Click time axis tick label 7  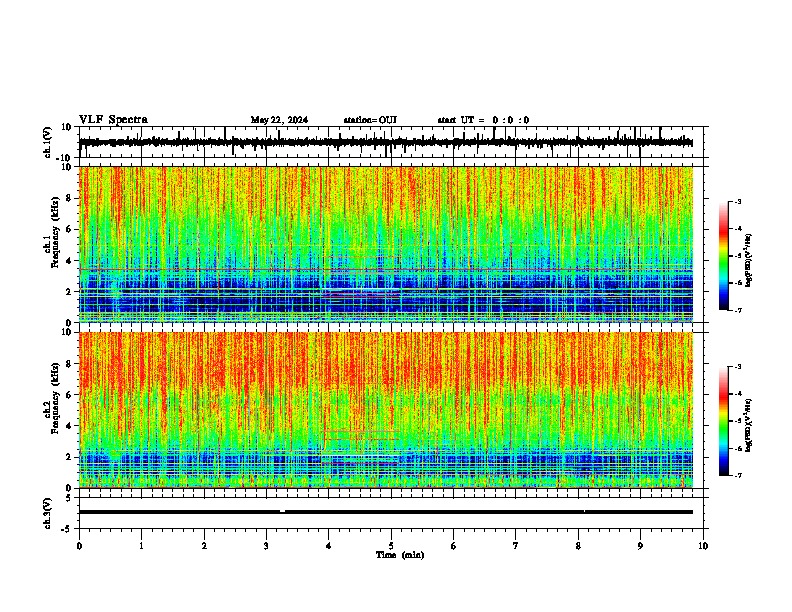click(516, 546)
